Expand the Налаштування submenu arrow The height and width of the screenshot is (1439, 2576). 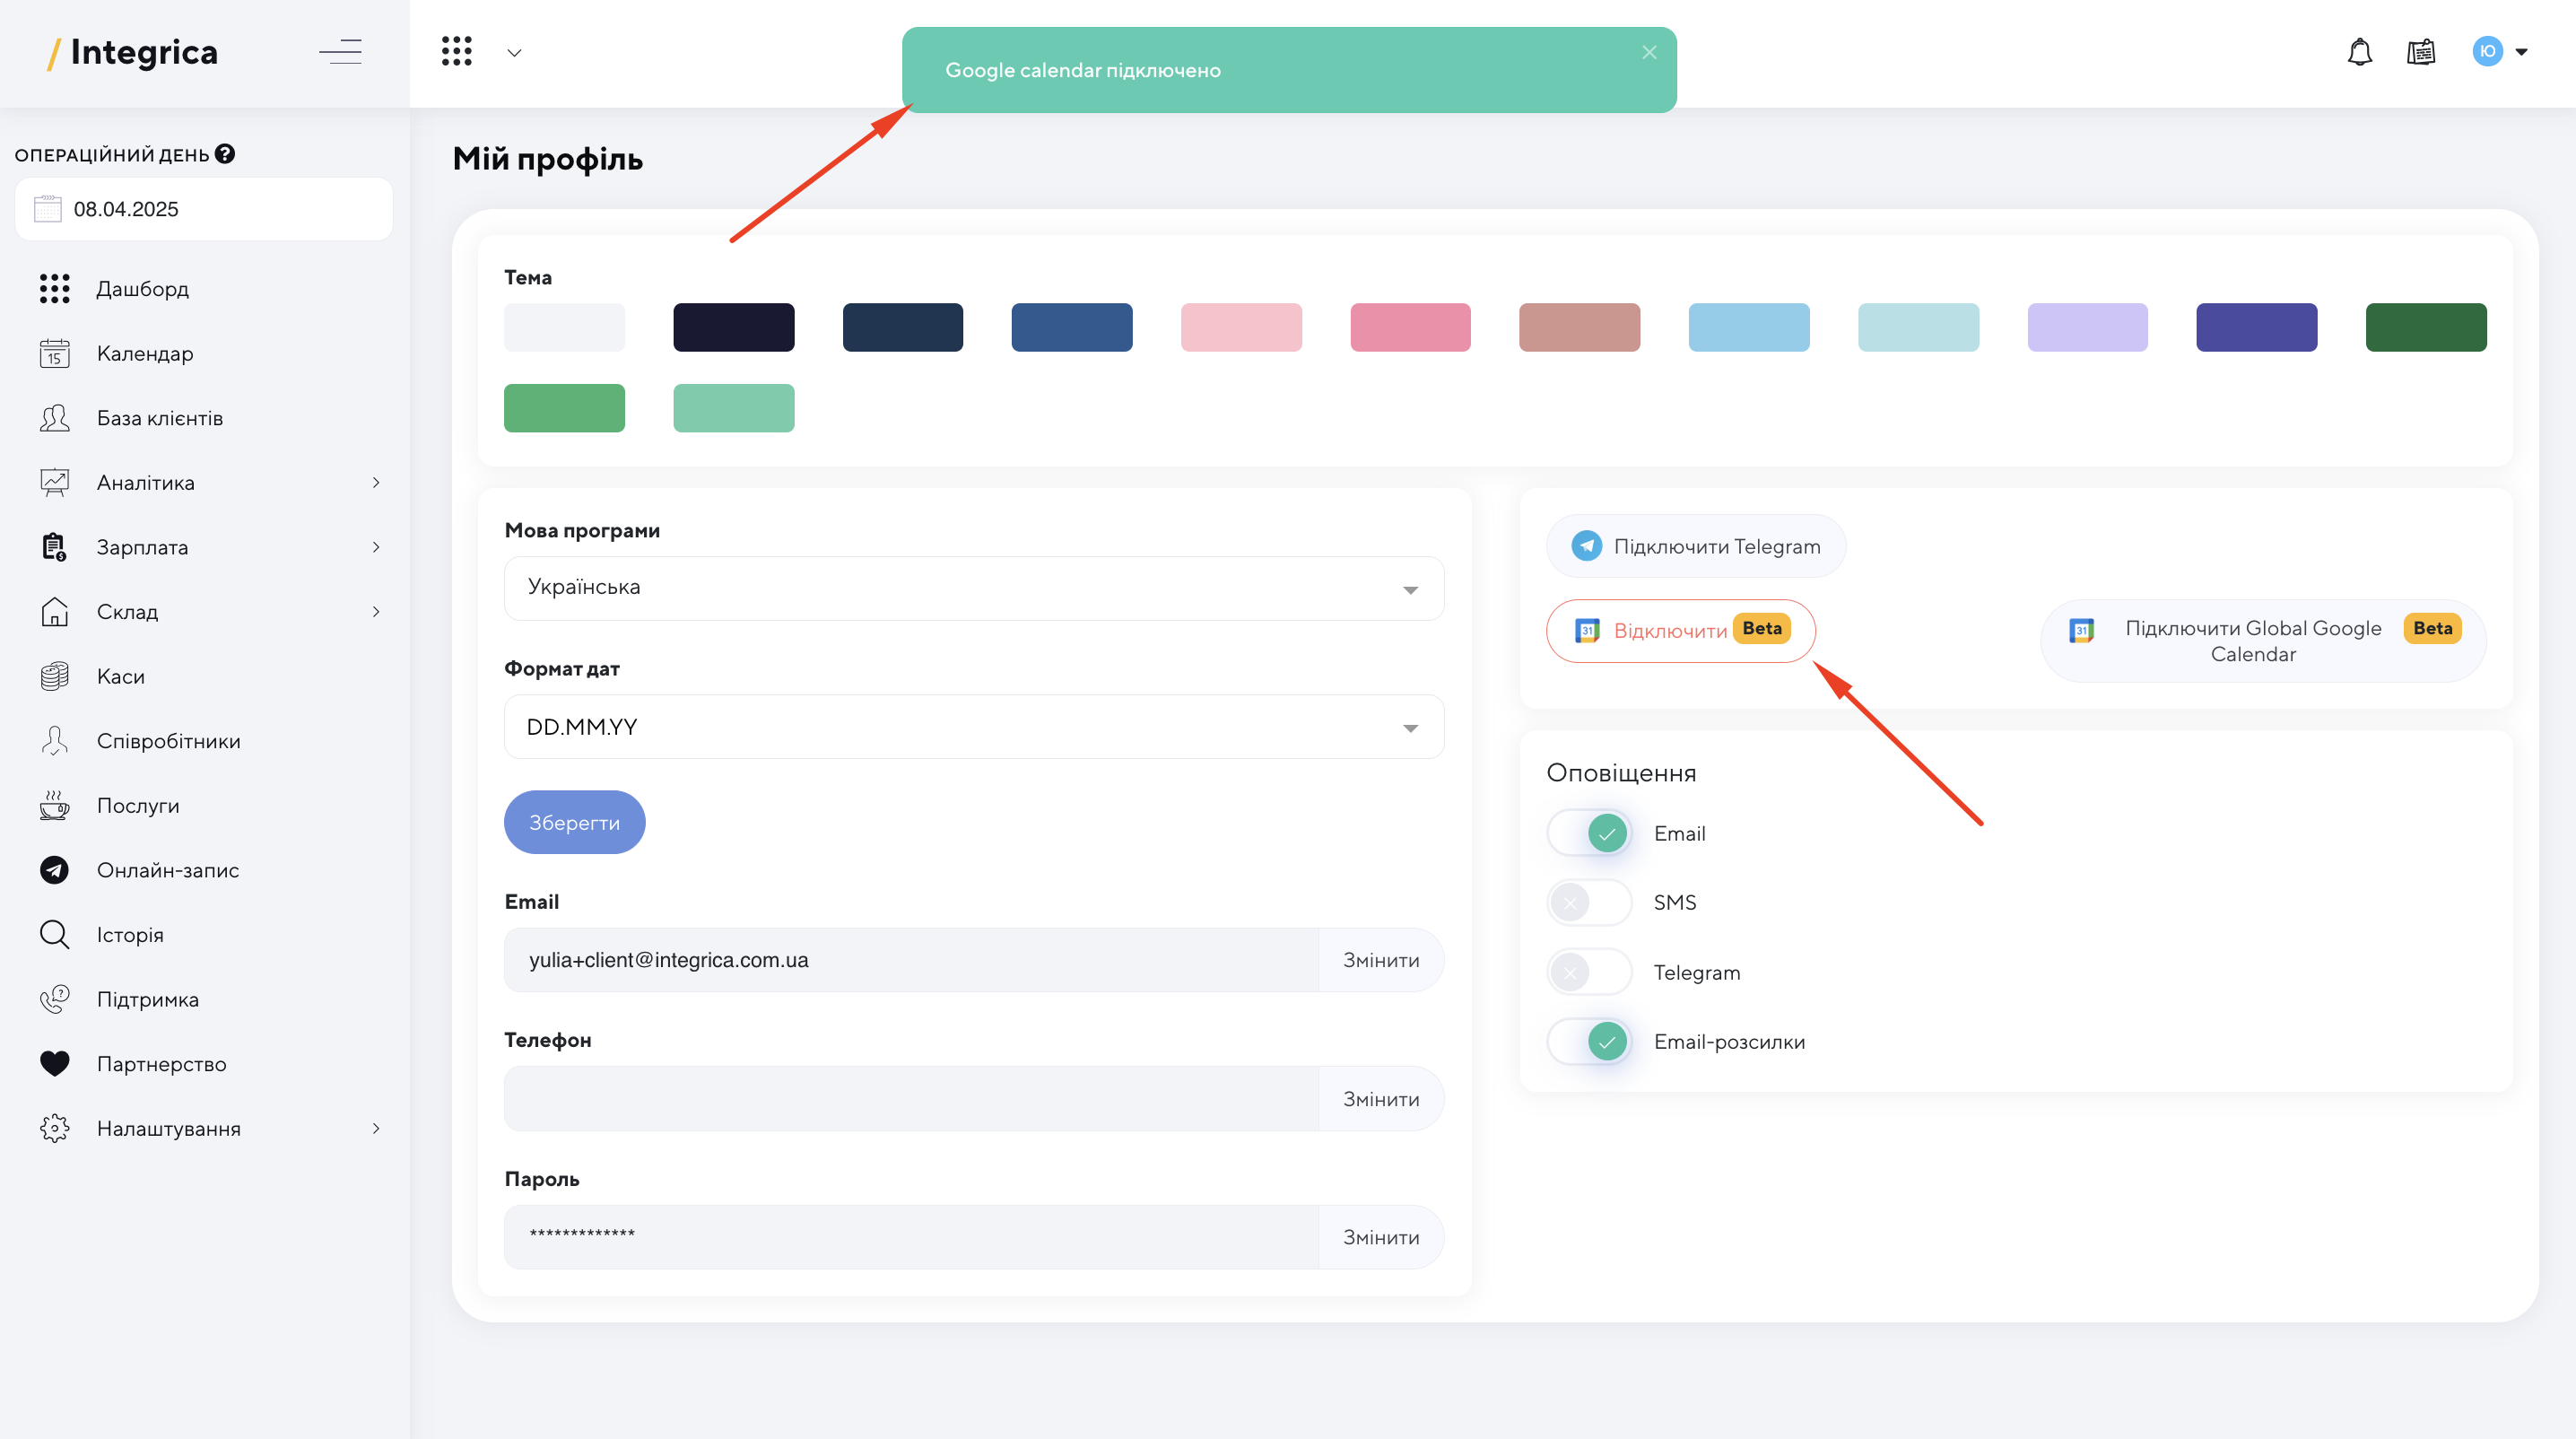pos(376,1129)
